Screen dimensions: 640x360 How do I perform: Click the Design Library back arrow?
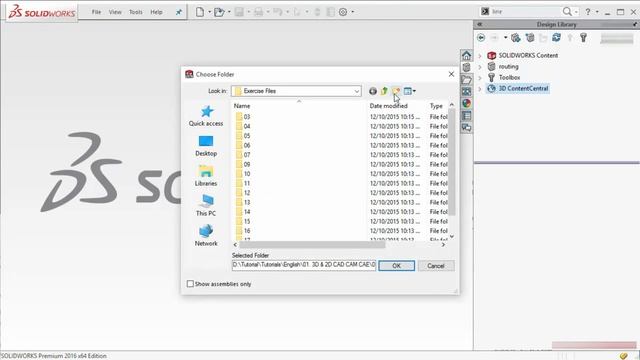click(x=481, y=38)
